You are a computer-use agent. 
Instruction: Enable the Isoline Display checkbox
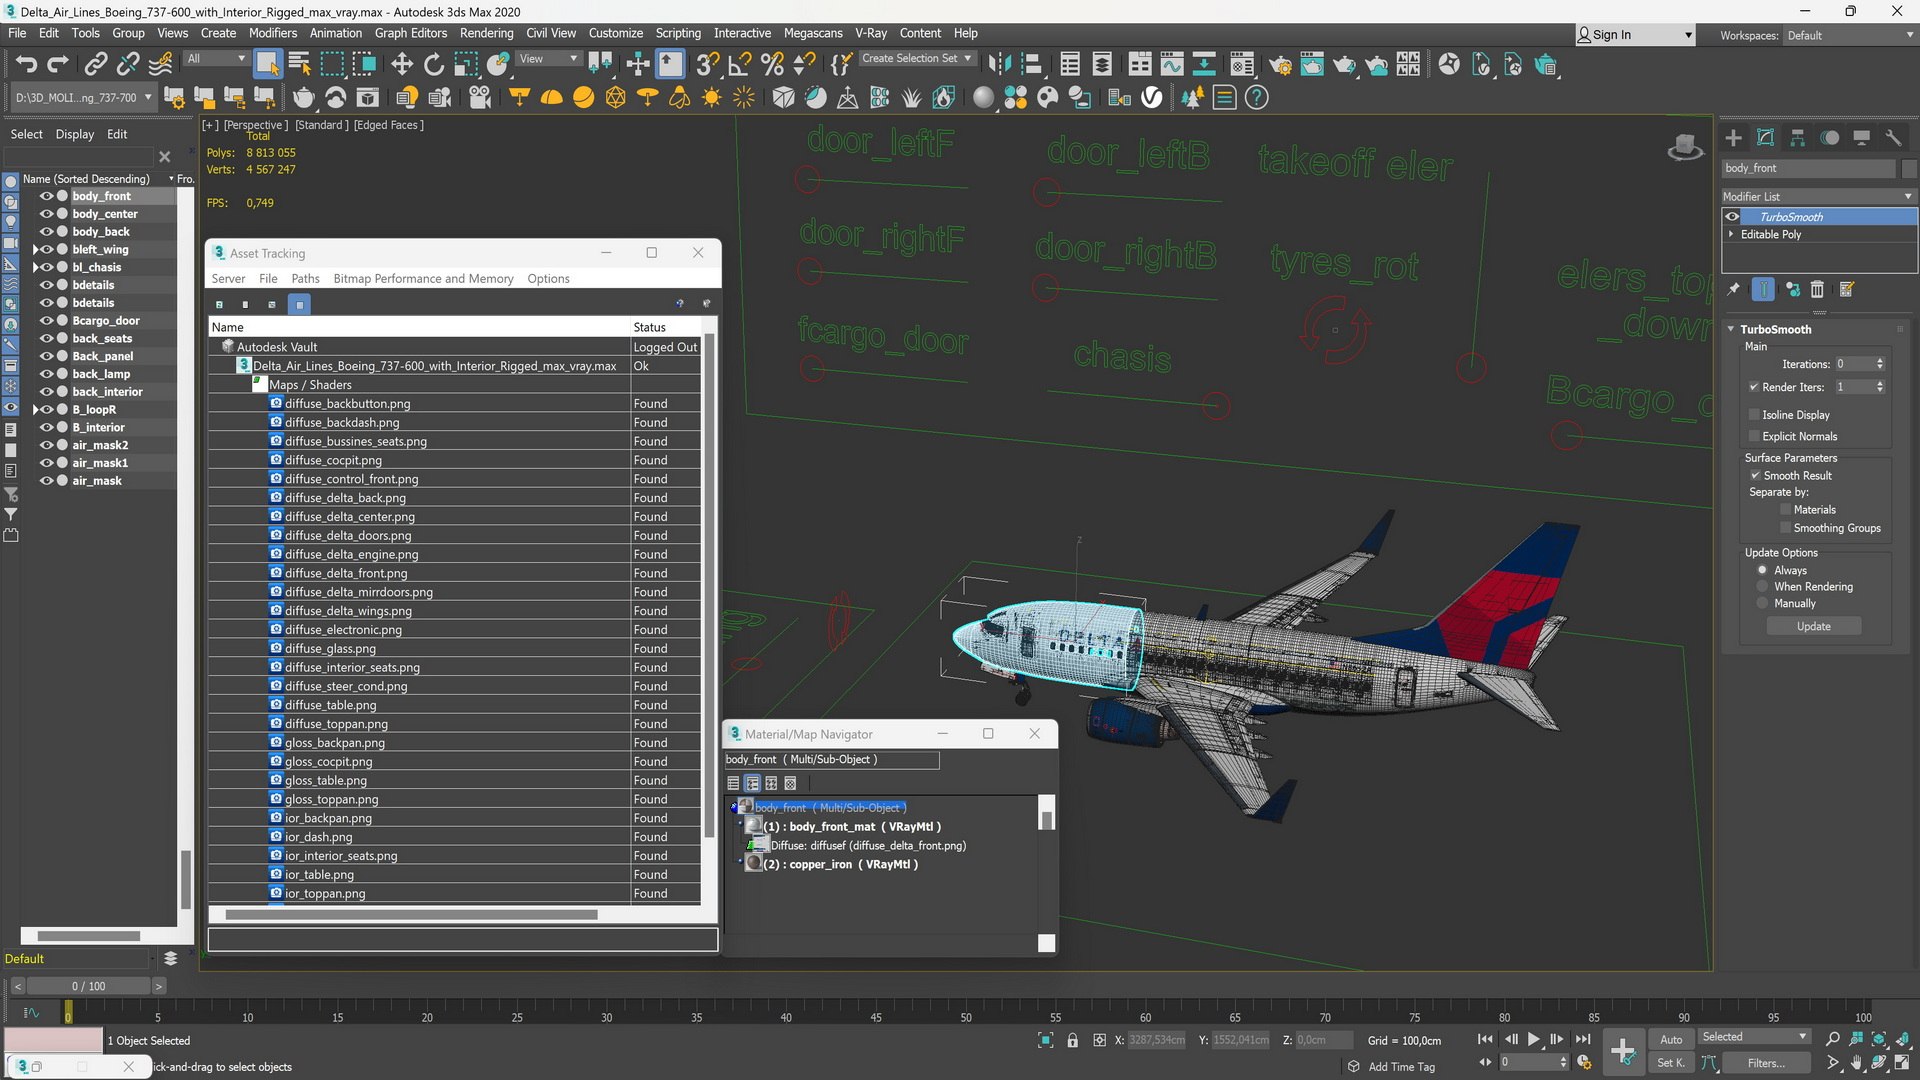(1754, 414)
